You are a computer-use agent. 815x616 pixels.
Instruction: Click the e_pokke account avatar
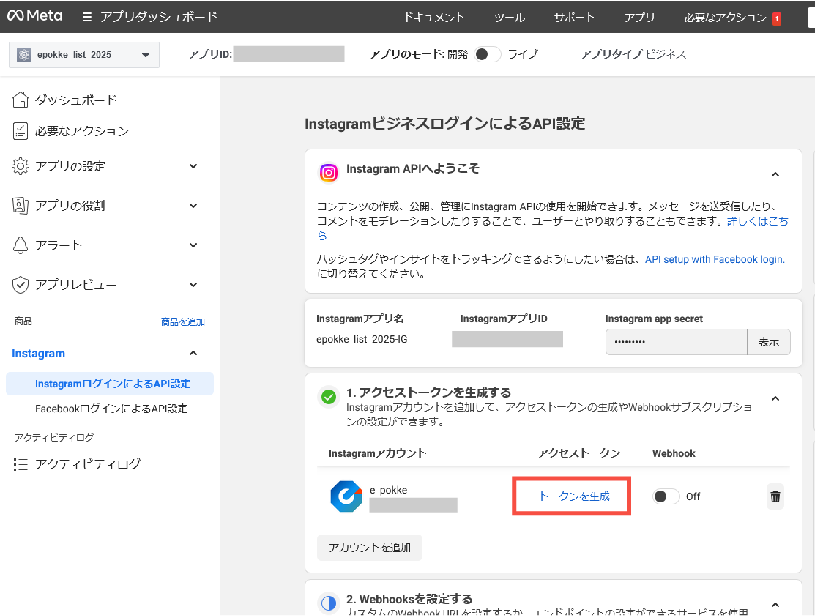click(x=346, y=496)
